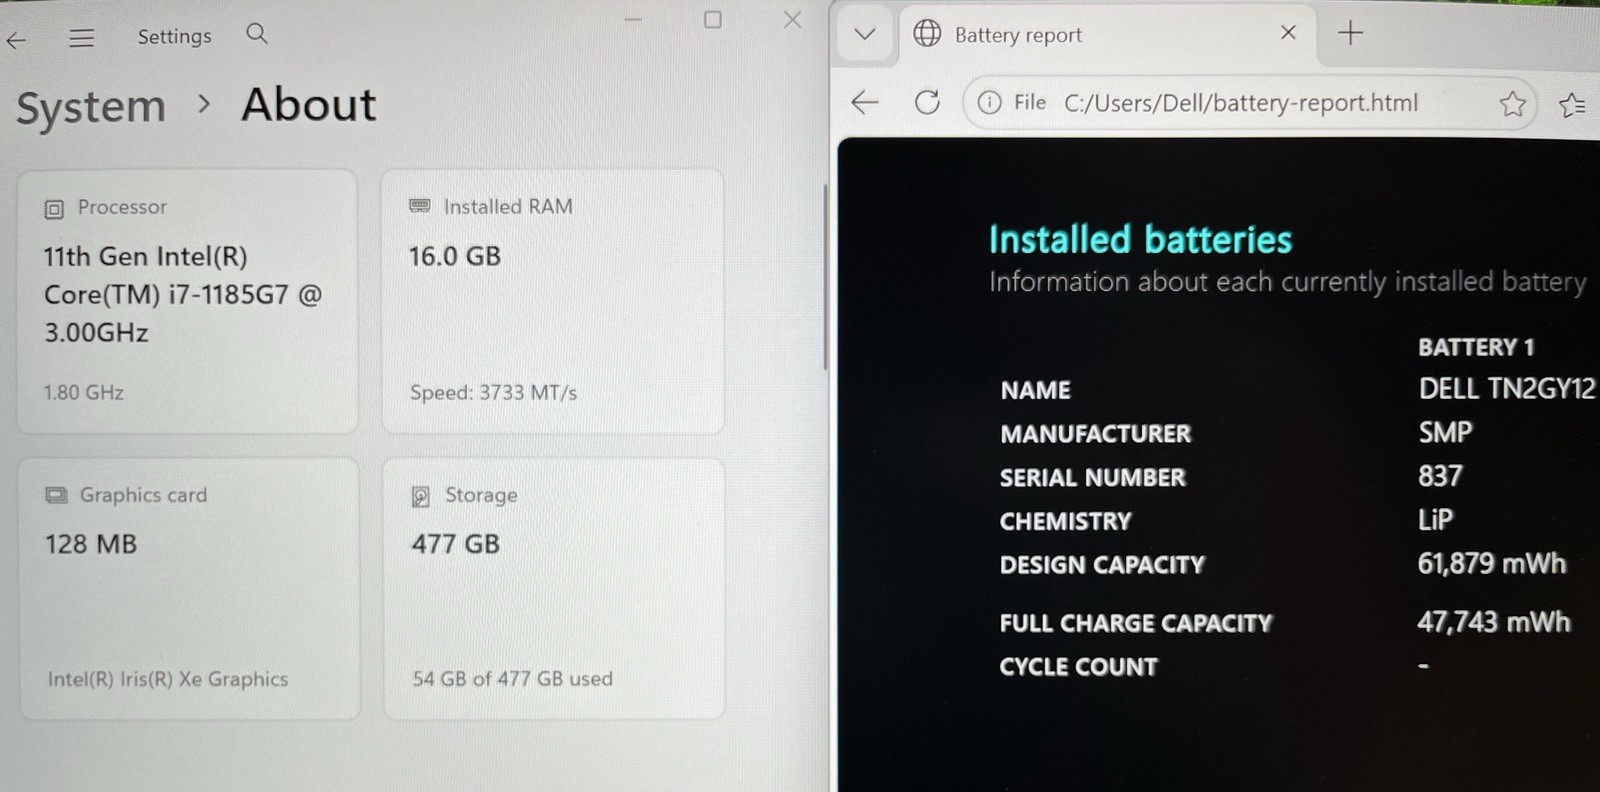This screenshot has width=1600, height=792.
Task: Open Settings search magnifier icon
Action: tap(257, 33)
